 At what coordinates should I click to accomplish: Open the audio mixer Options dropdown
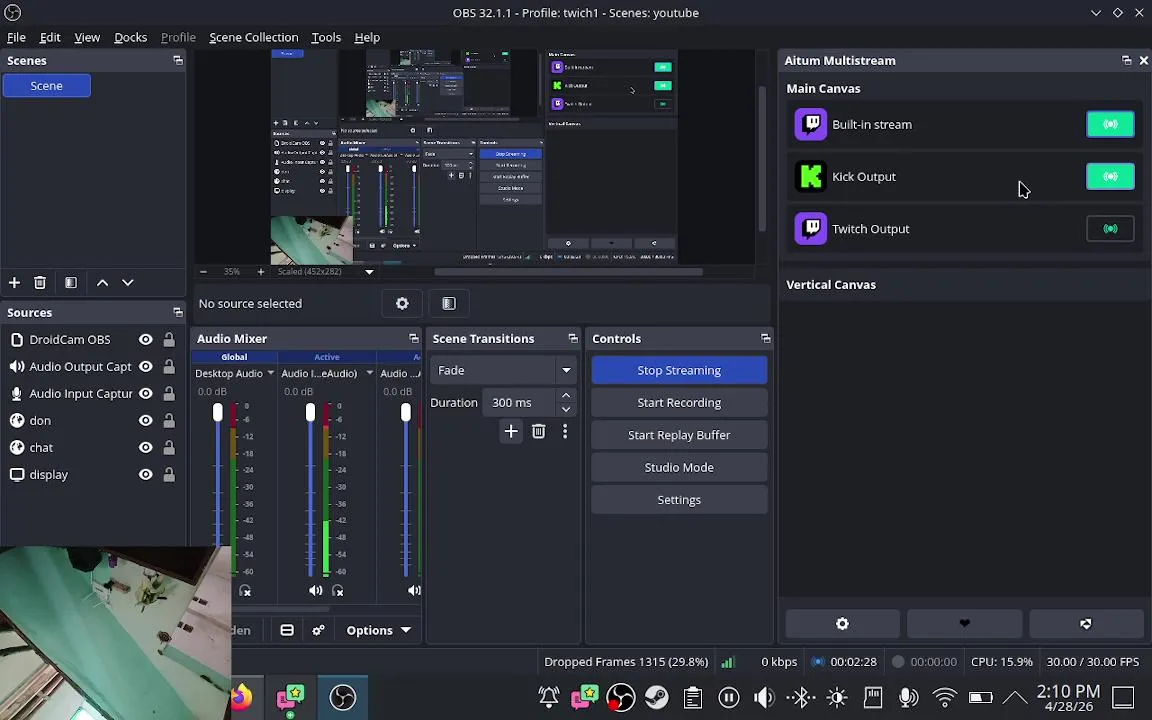pos(378,630)
